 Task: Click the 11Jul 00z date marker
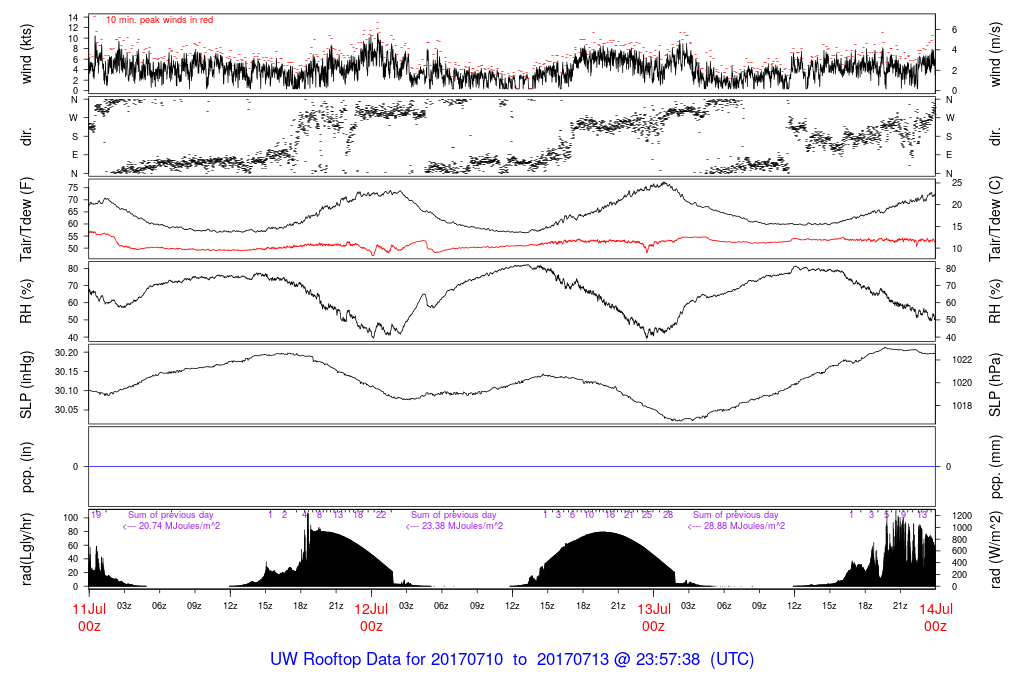89,617
